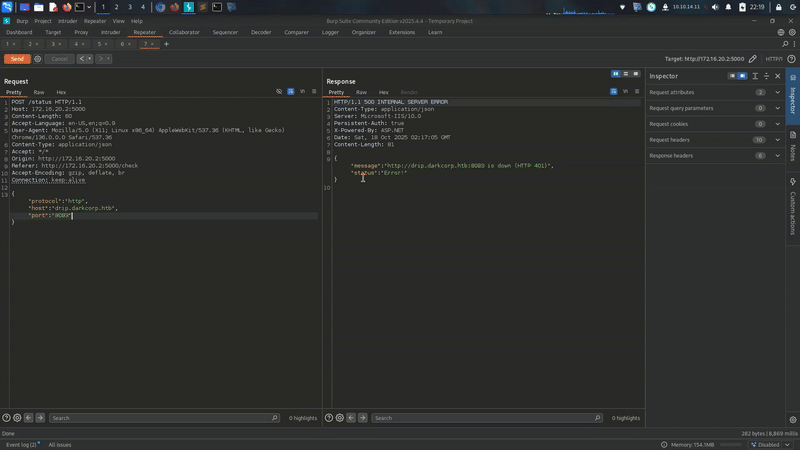Expand Request attributes section
The image size is (800, 450).
coord(778,92)
